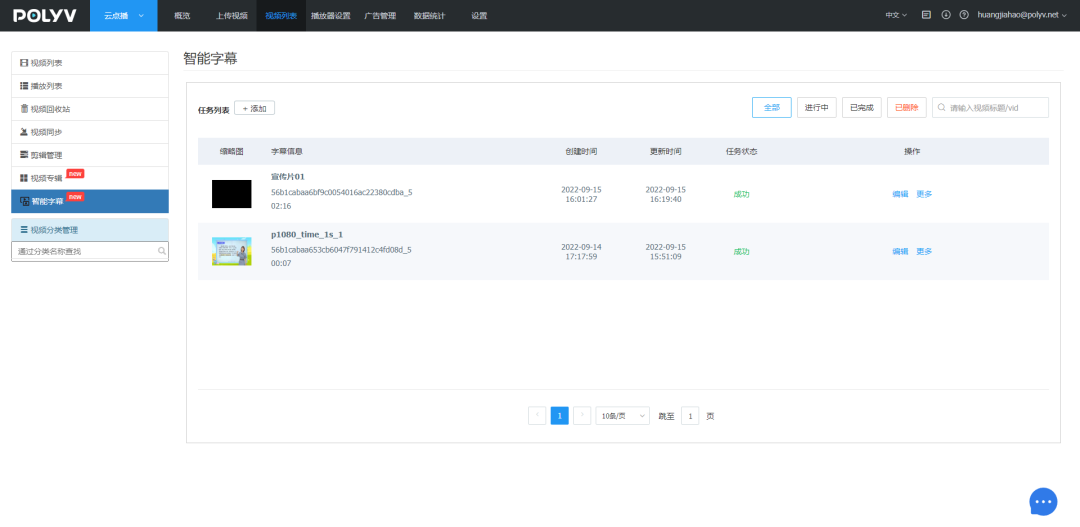This screenshot has height=527, width=1080.
Task: Open the 中文 language dropdown
Action: point(896,15)
